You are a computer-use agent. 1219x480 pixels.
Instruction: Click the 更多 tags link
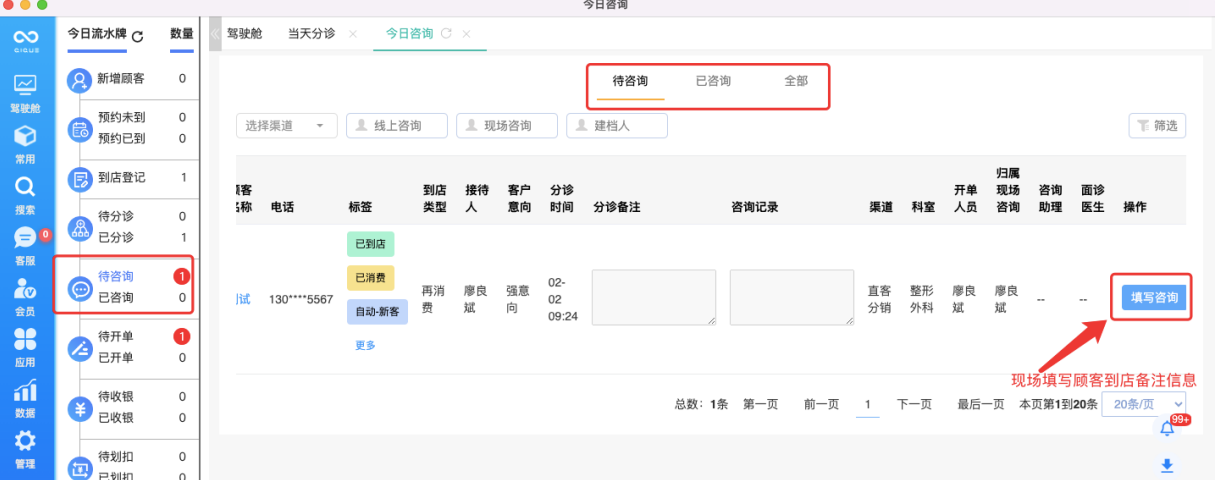point(365,345)
